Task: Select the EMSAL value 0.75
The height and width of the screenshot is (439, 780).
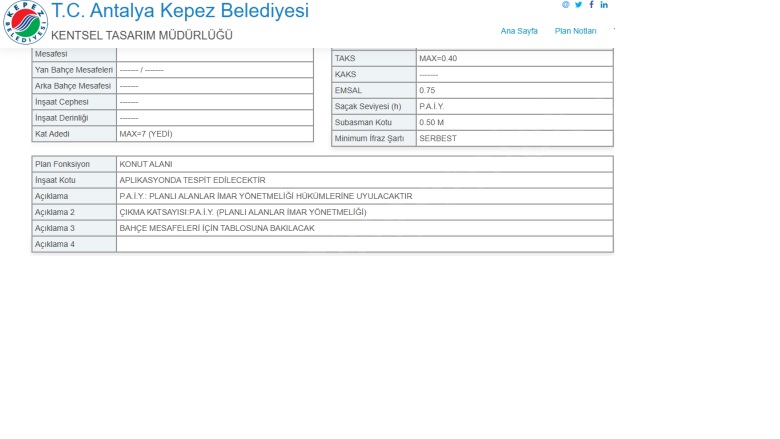Action: click(x=427, y=91)
